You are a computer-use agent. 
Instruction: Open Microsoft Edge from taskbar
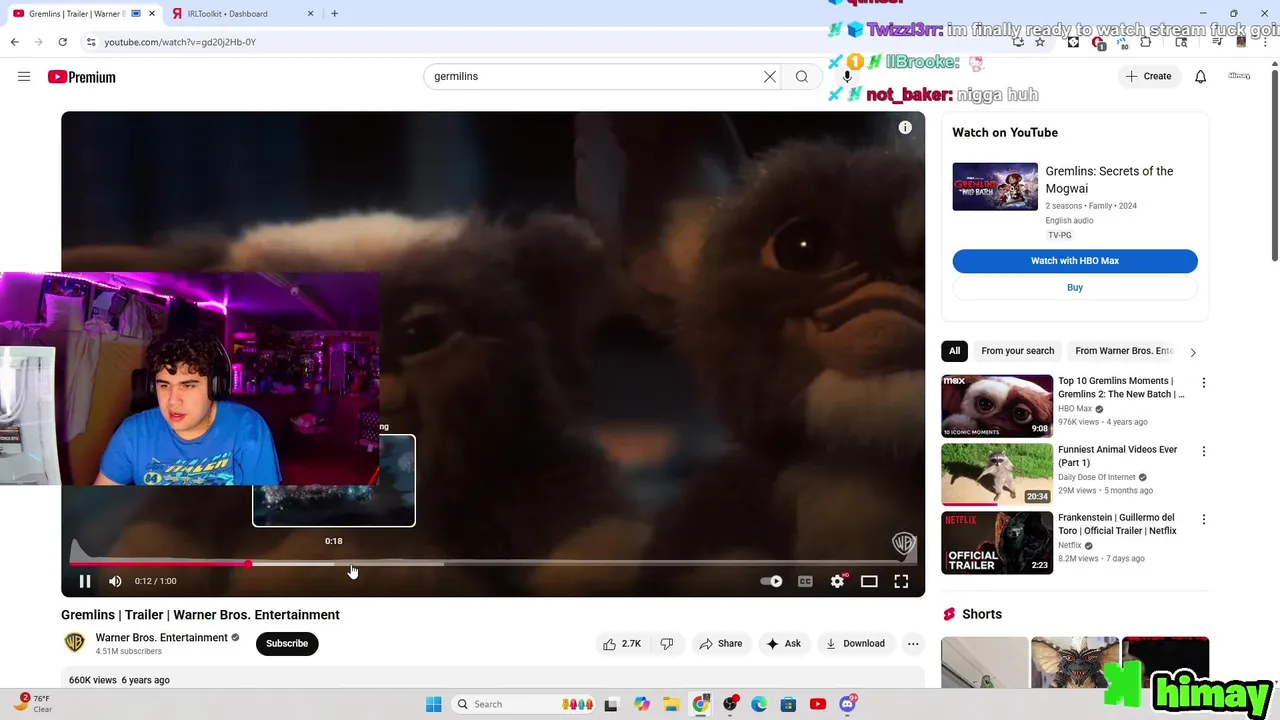(x=759, y=704)
